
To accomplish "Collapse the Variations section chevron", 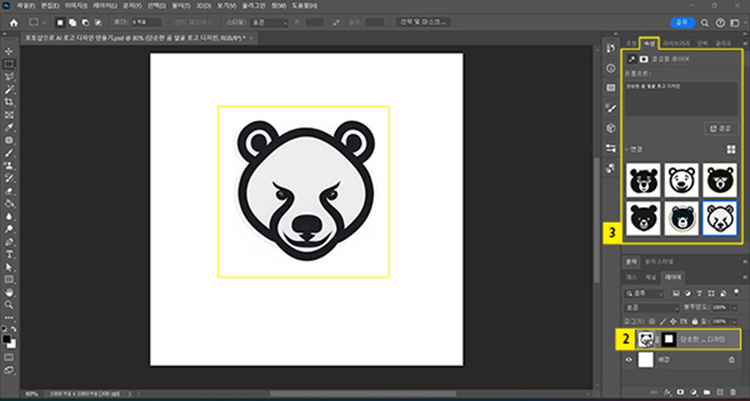I will pos(627,149).
